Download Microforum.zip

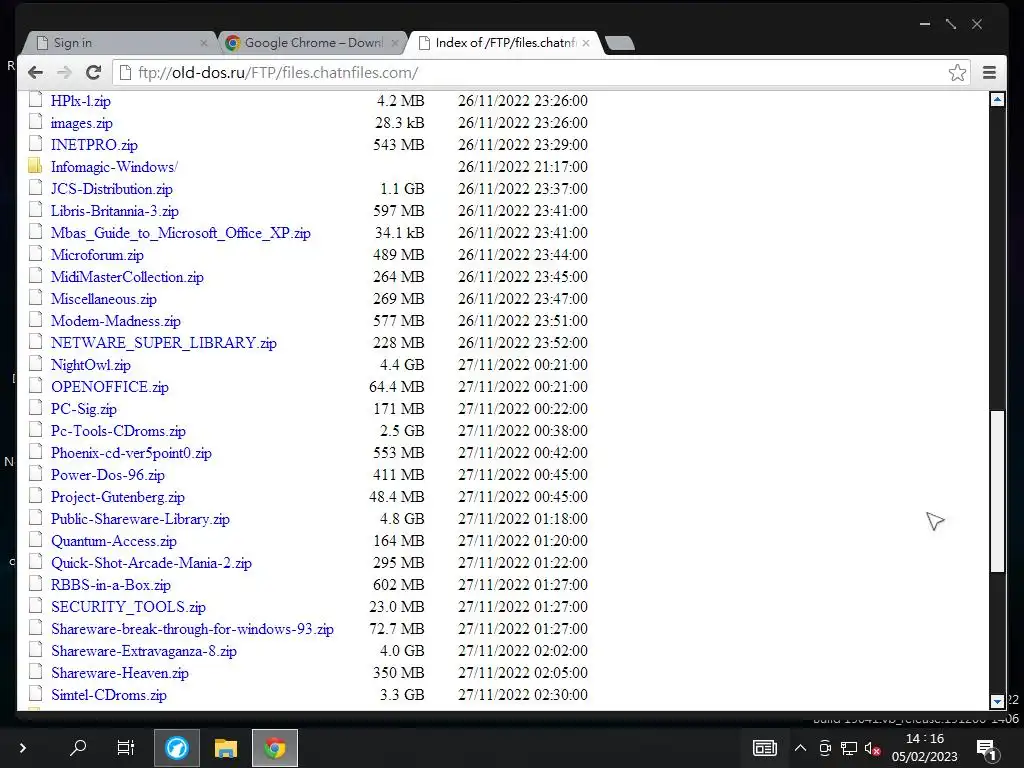(x=97, y=255)
